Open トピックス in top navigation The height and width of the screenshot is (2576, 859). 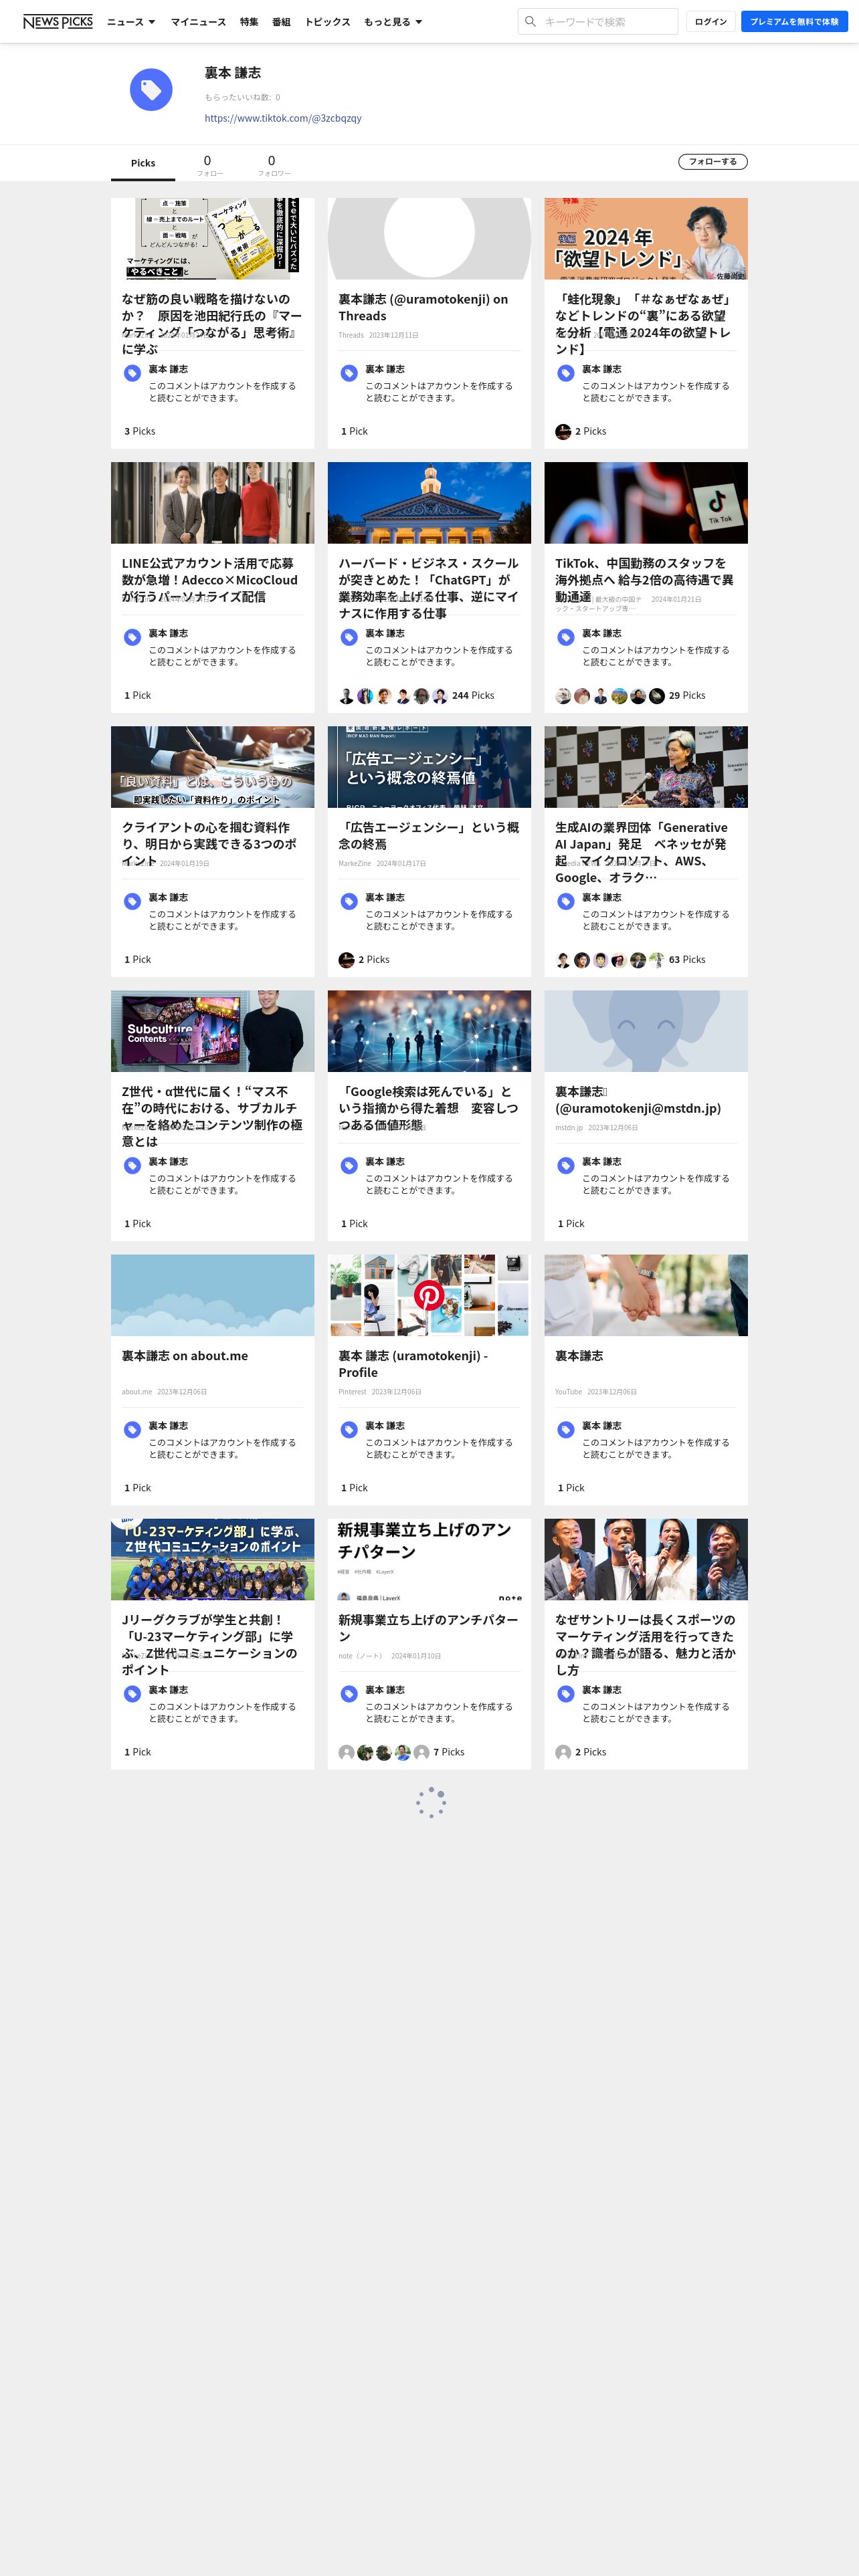tap(327, 21)
